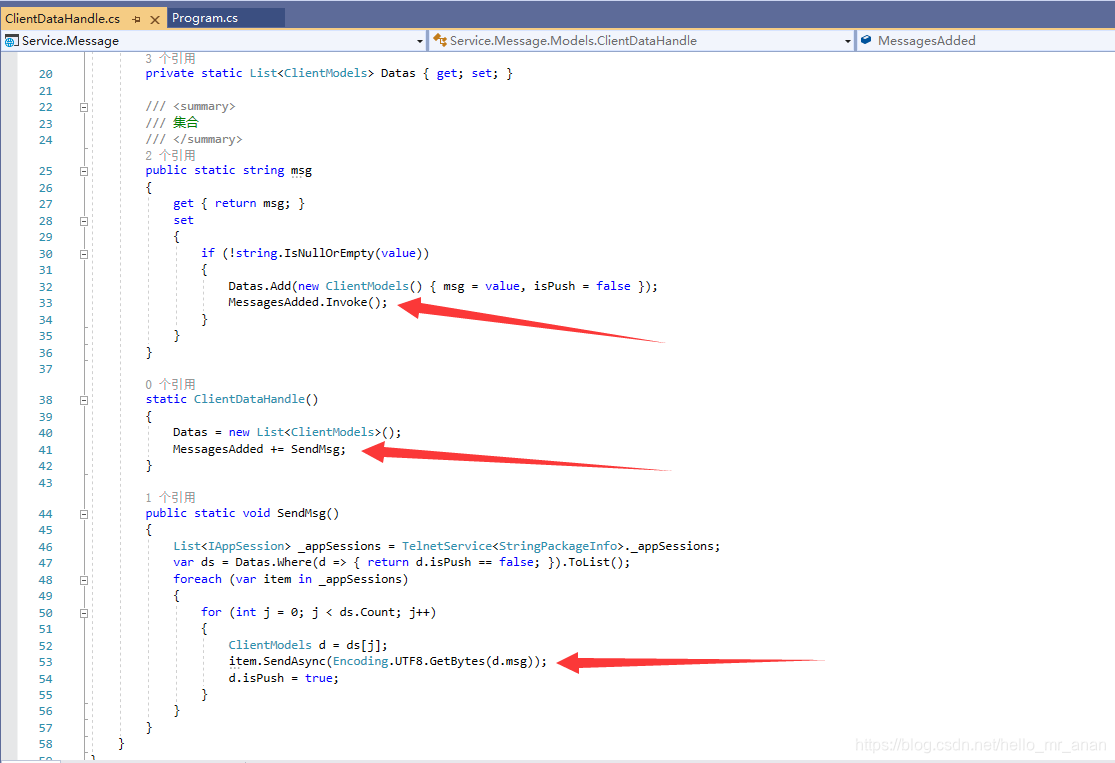Image resolution: width=1115 pixels, height=763 pixels.
Task: Click 'Datas { get; set; }' on line 20
Action: (447, 73)
